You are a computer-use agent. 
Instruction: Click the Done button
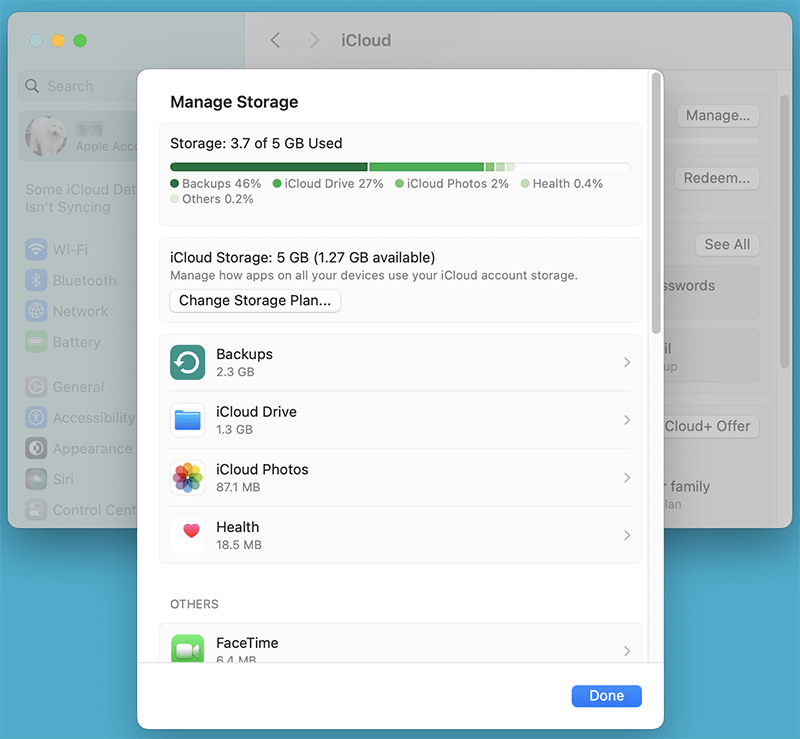pos(606,695)
